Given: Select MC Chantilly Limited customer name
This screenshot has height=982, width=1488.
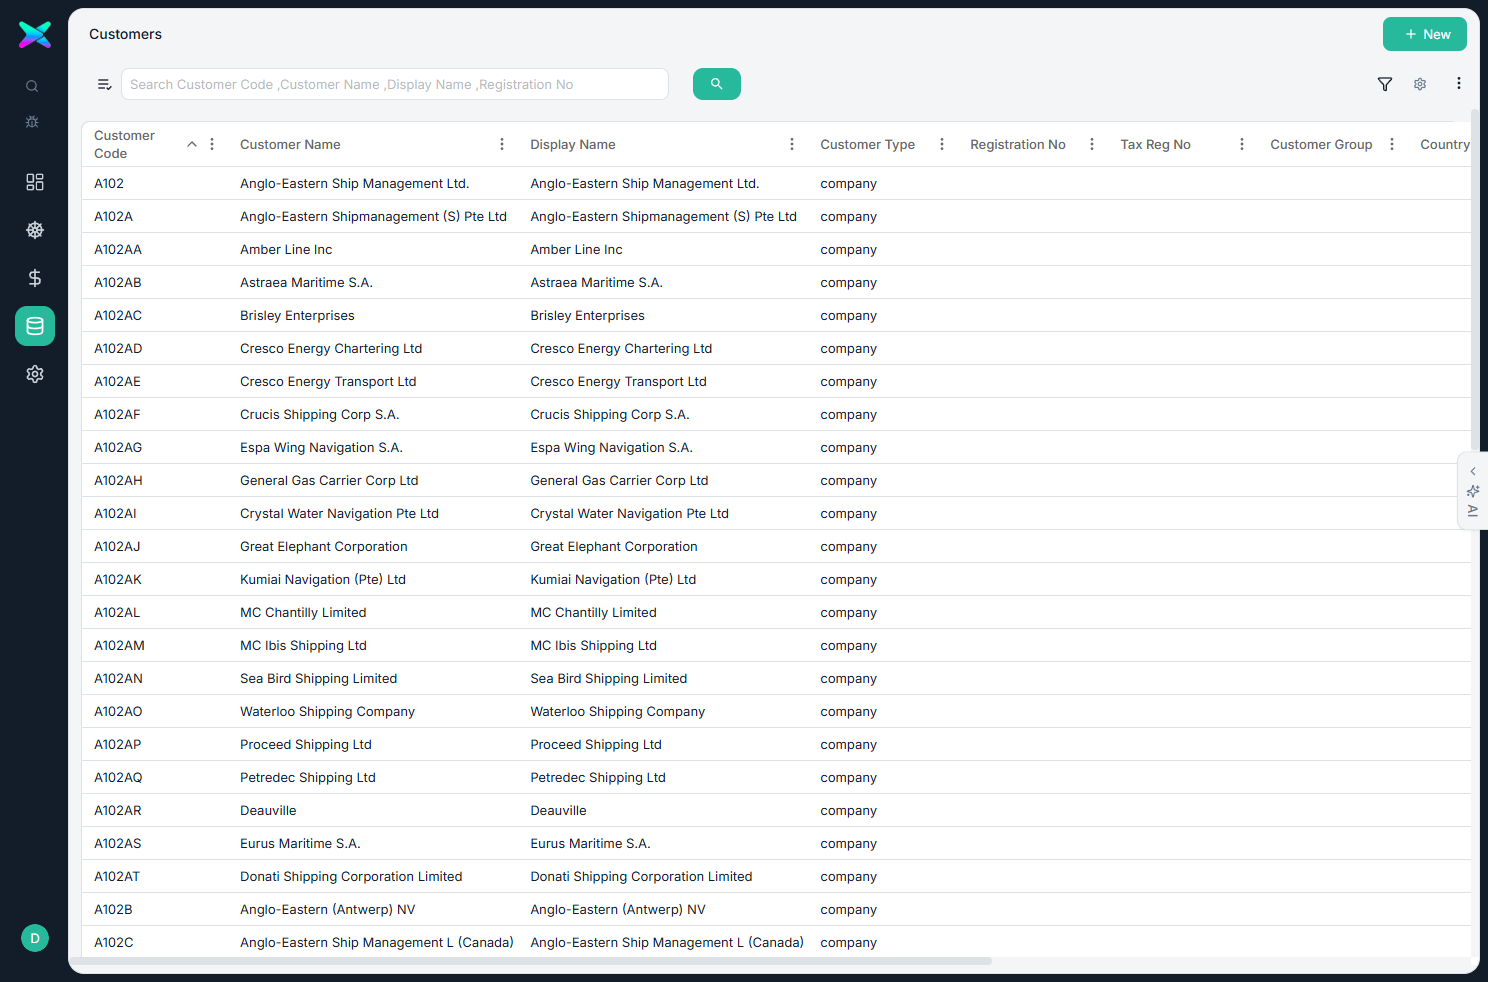Looking at the screenshot, I should [x=303, y=612].
